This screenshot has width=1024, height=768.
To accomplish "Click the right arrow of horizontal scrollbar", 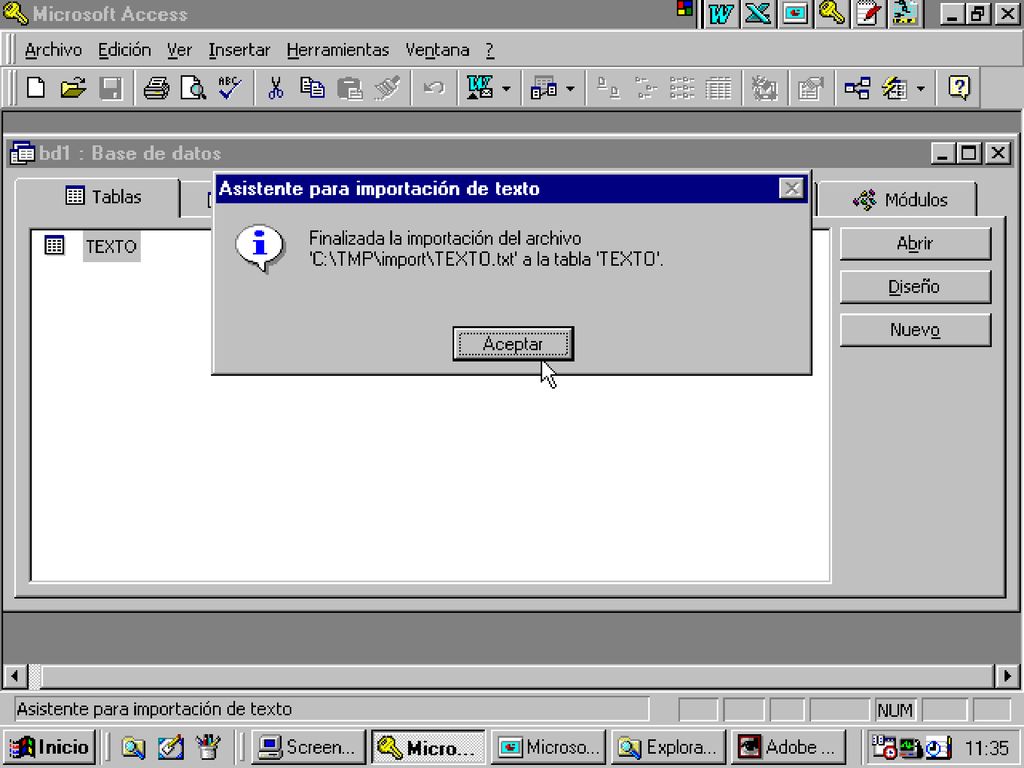I will click(1007, 676).
